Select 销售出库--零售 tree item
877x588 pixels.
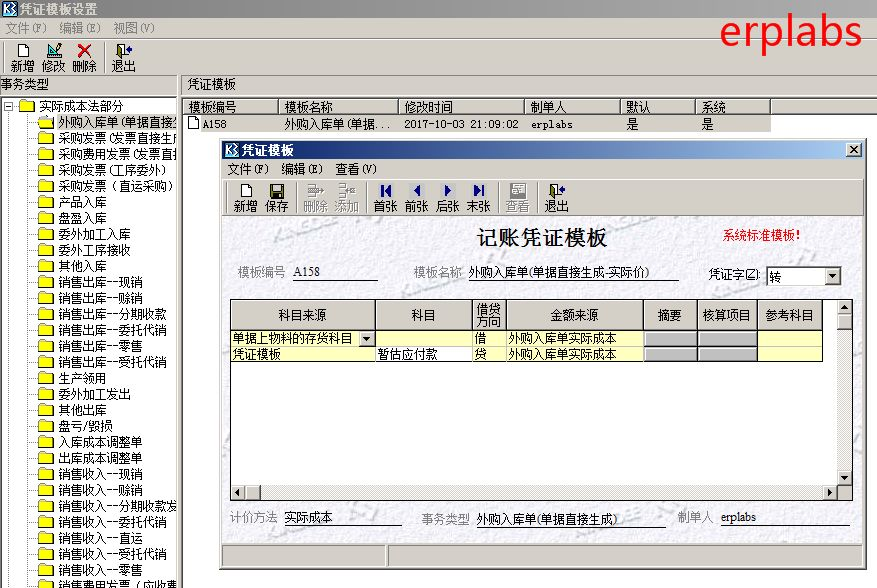(x=100, y=346)
